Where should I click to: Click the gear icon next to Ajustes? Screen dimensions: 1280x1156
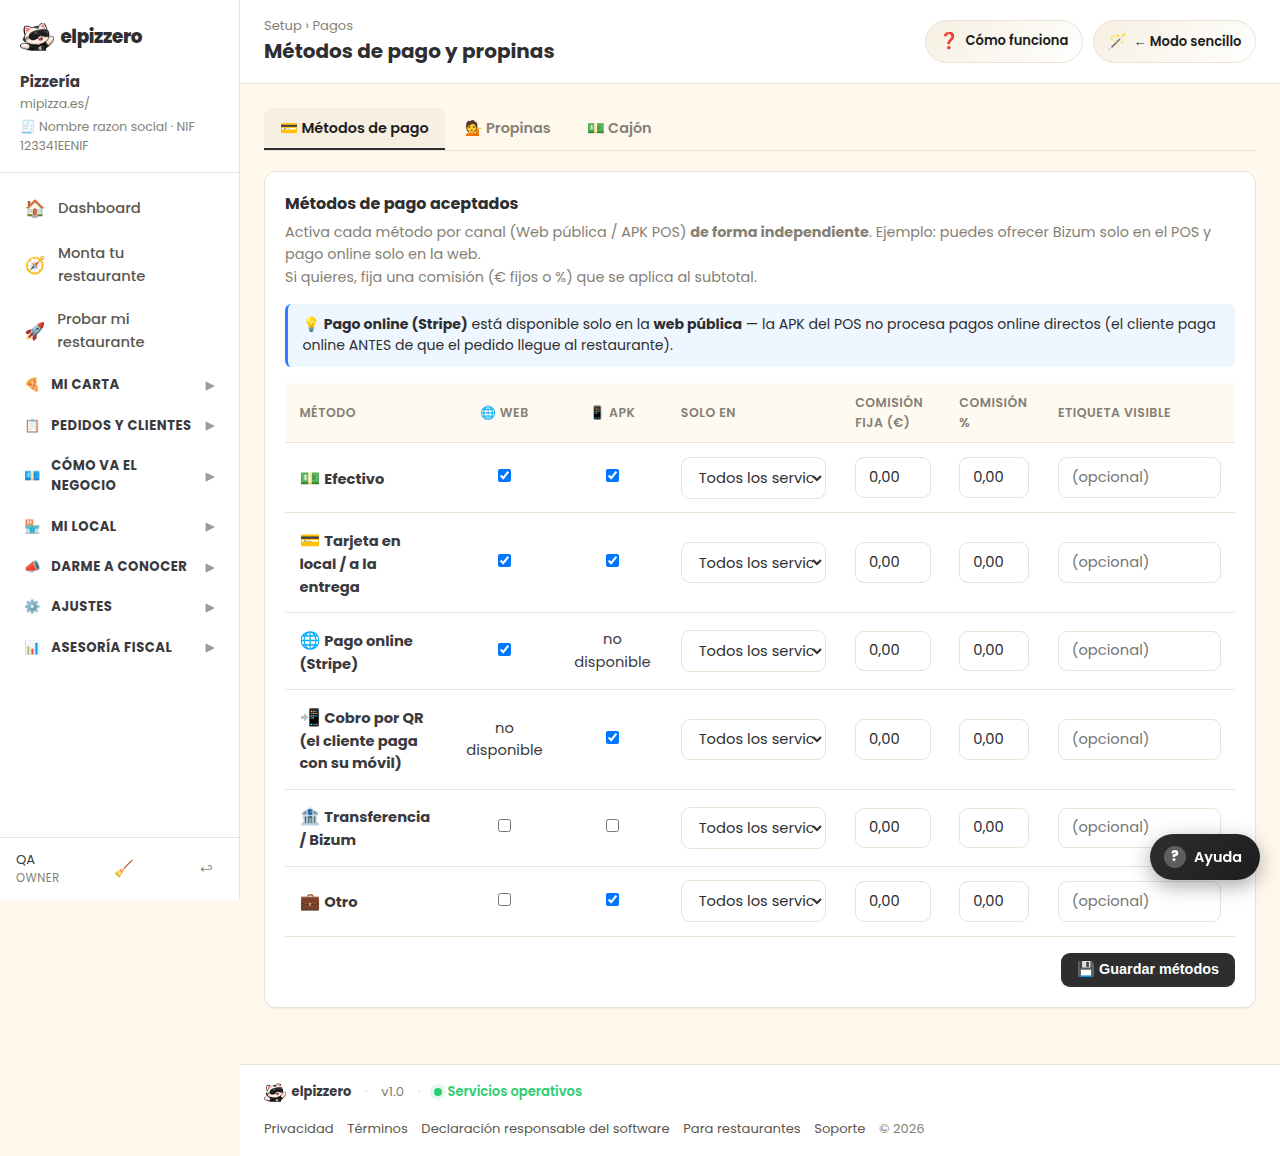[x=32, y=606]
